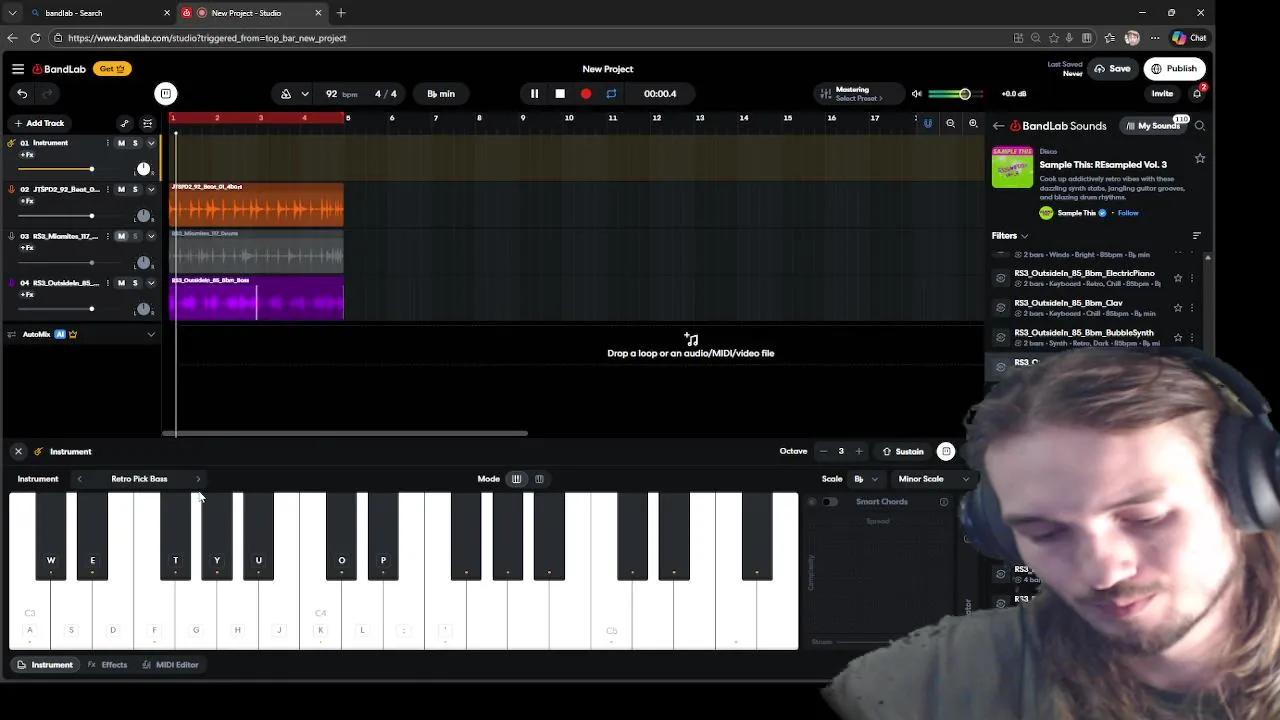Open more options for RS3_OutsideIn_85_Bbm_BubbleSynth

[1192, 337]
